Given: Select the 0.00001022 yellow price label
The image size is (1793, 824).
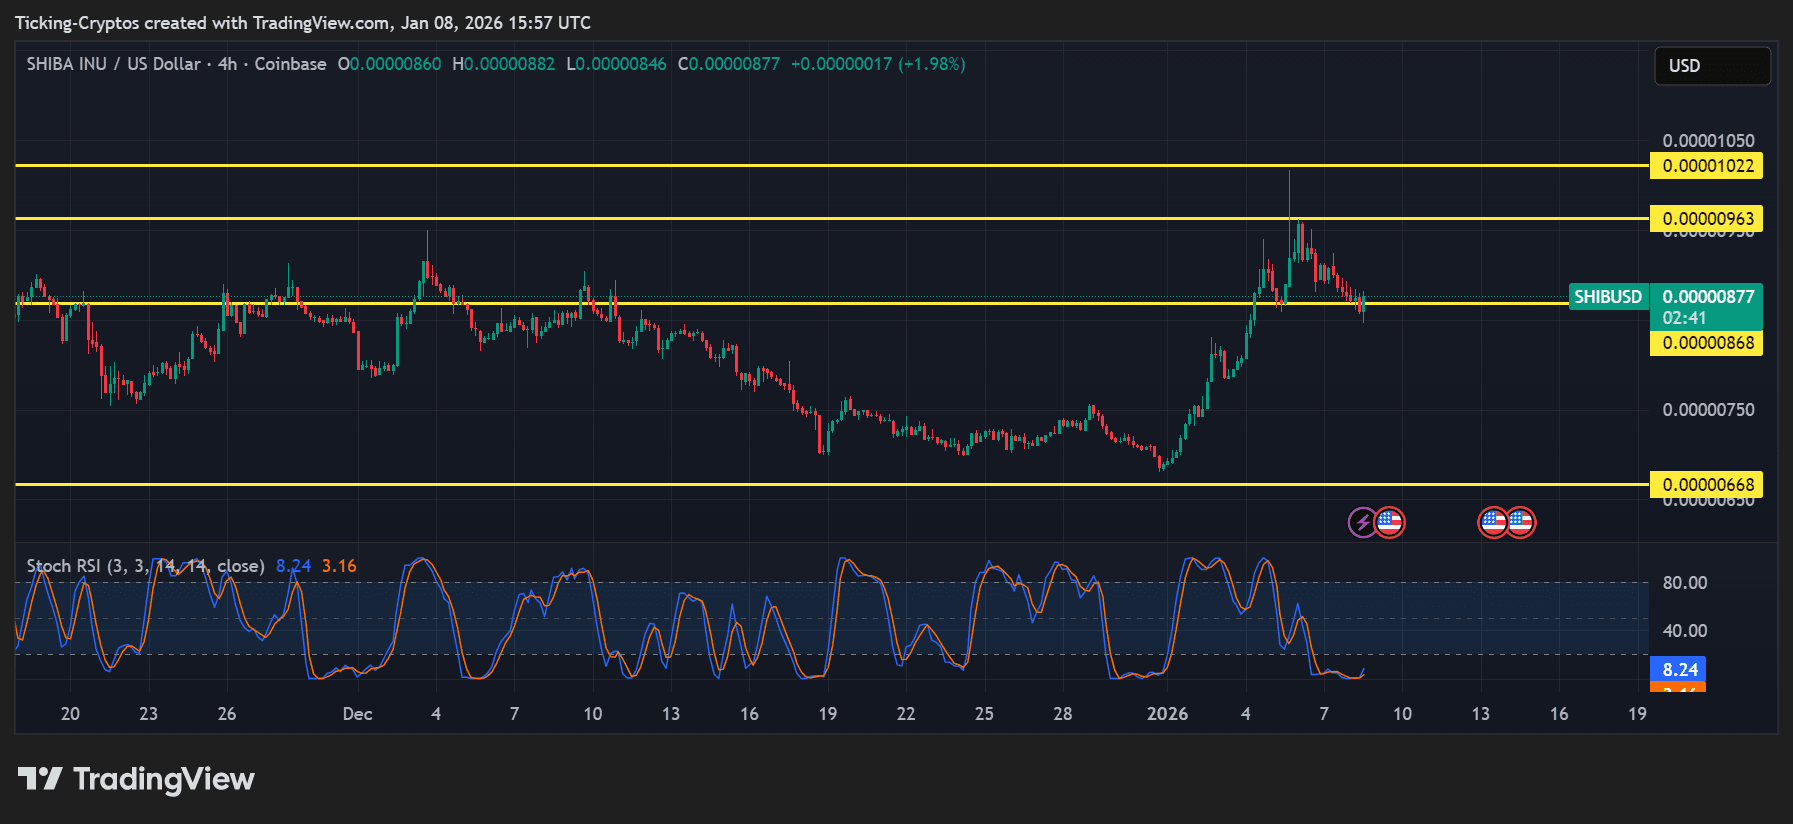Looking at the screenshot, I should pyautogui.click(x=1706, y=166).
